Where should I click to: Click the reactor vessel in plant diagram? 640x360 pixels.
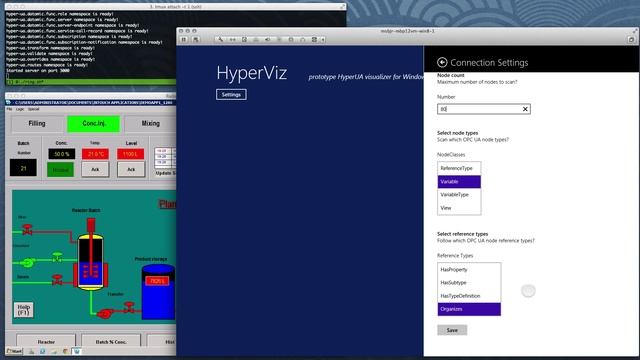tap(91, 261)
